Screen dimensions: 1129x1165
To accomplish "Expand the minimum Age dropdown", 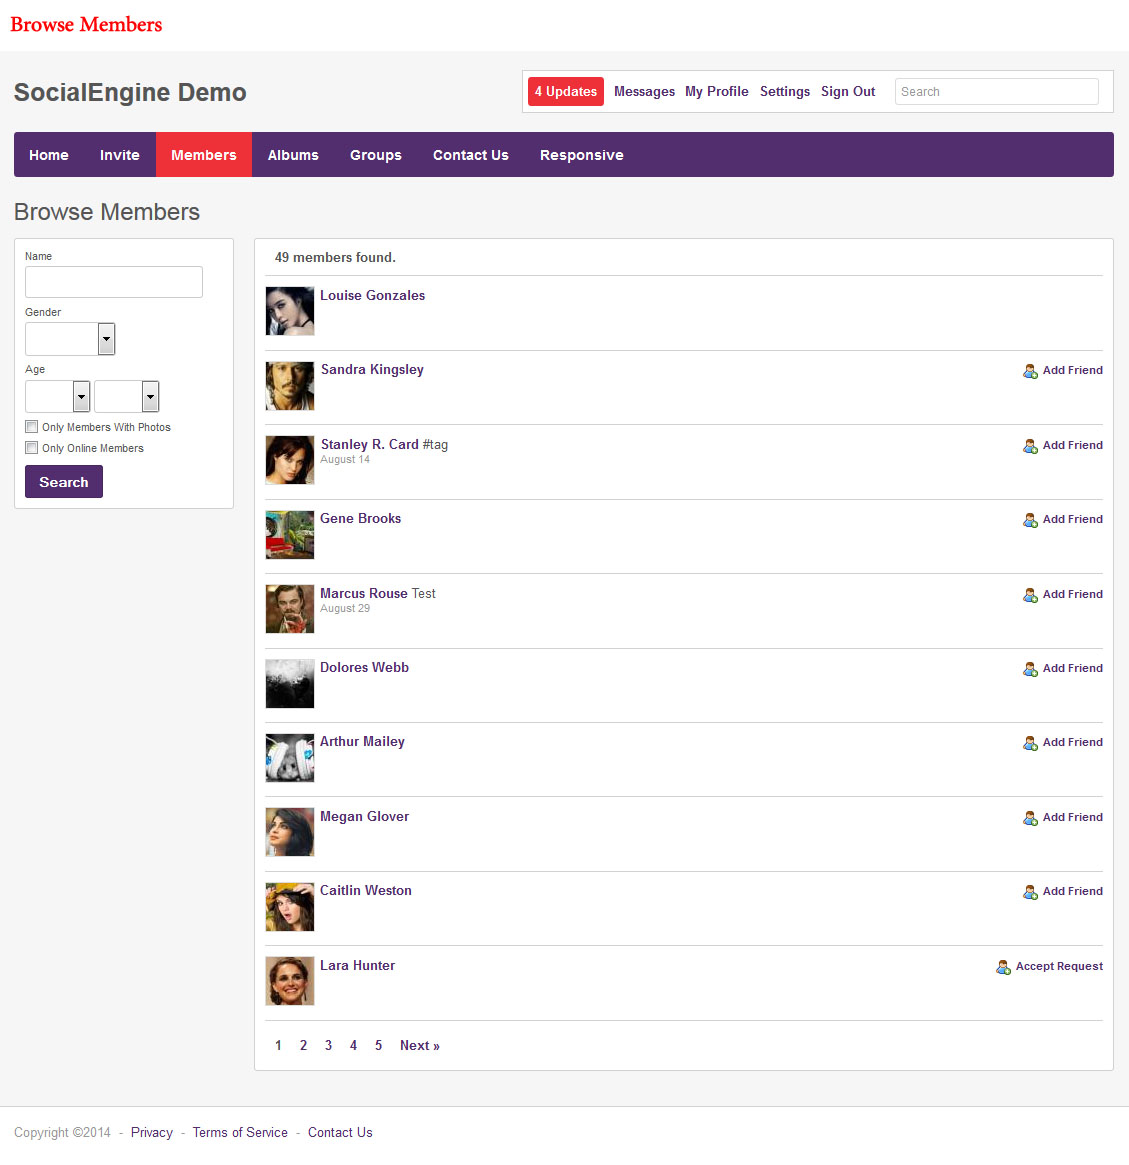I will (58, 397).
